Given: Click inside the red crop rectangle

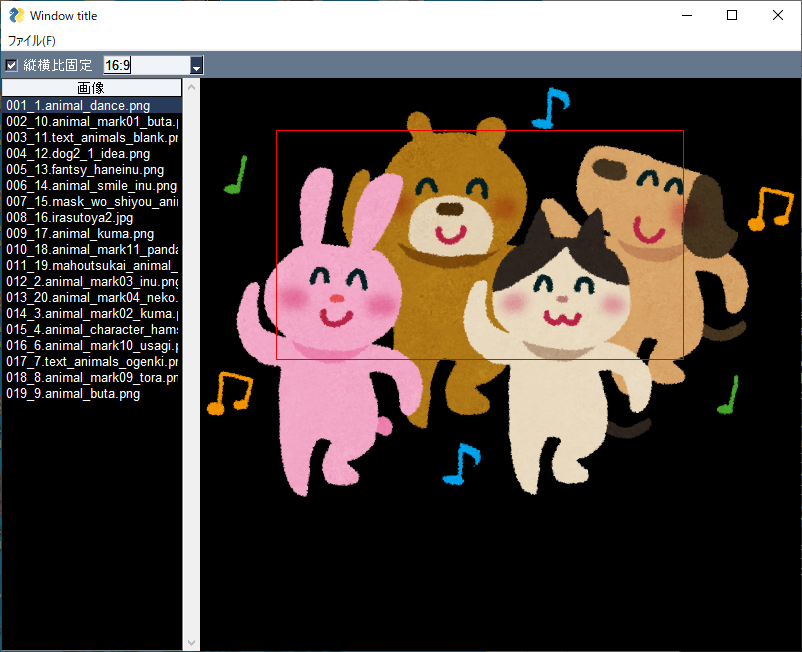Looking at the screenshot, I should [480, 245].
